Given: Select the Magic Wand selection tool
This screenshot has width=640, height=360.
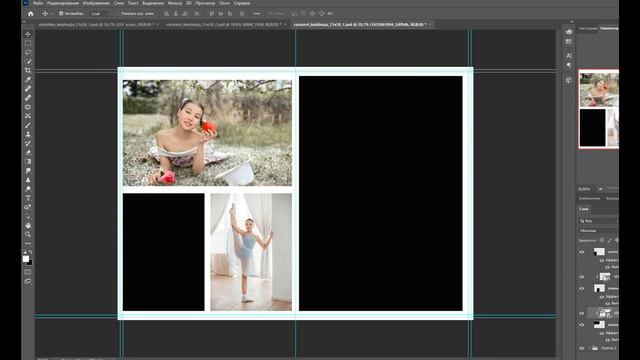Looking at the screenshot, I should 28,61.
